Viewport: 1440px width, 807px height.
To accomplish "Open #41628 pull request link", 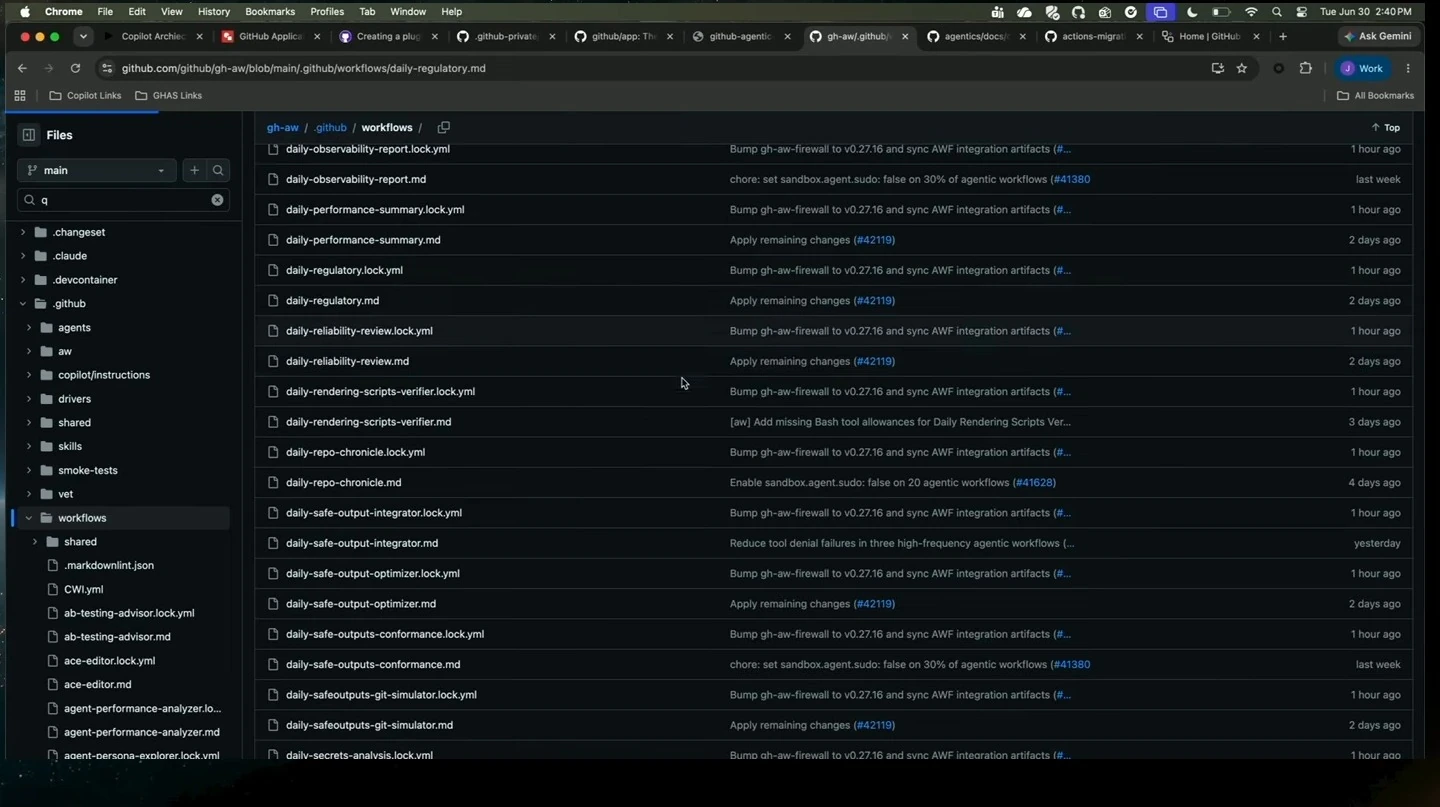I will coord(1034,483).
